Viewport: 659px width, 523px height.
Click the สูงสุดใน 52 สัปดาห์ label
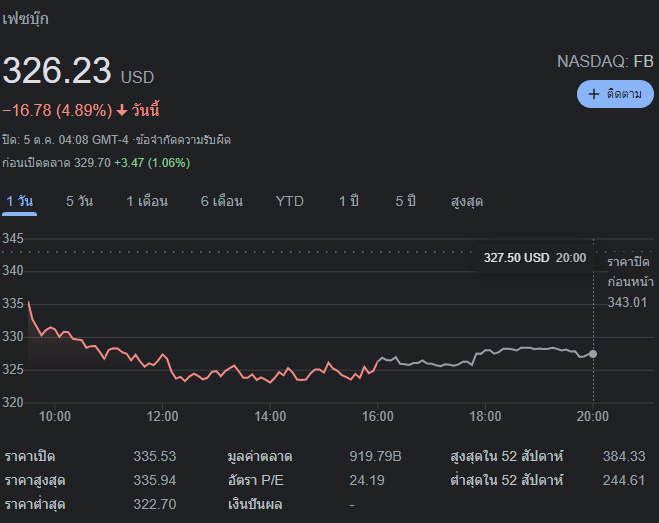(506, 457)
